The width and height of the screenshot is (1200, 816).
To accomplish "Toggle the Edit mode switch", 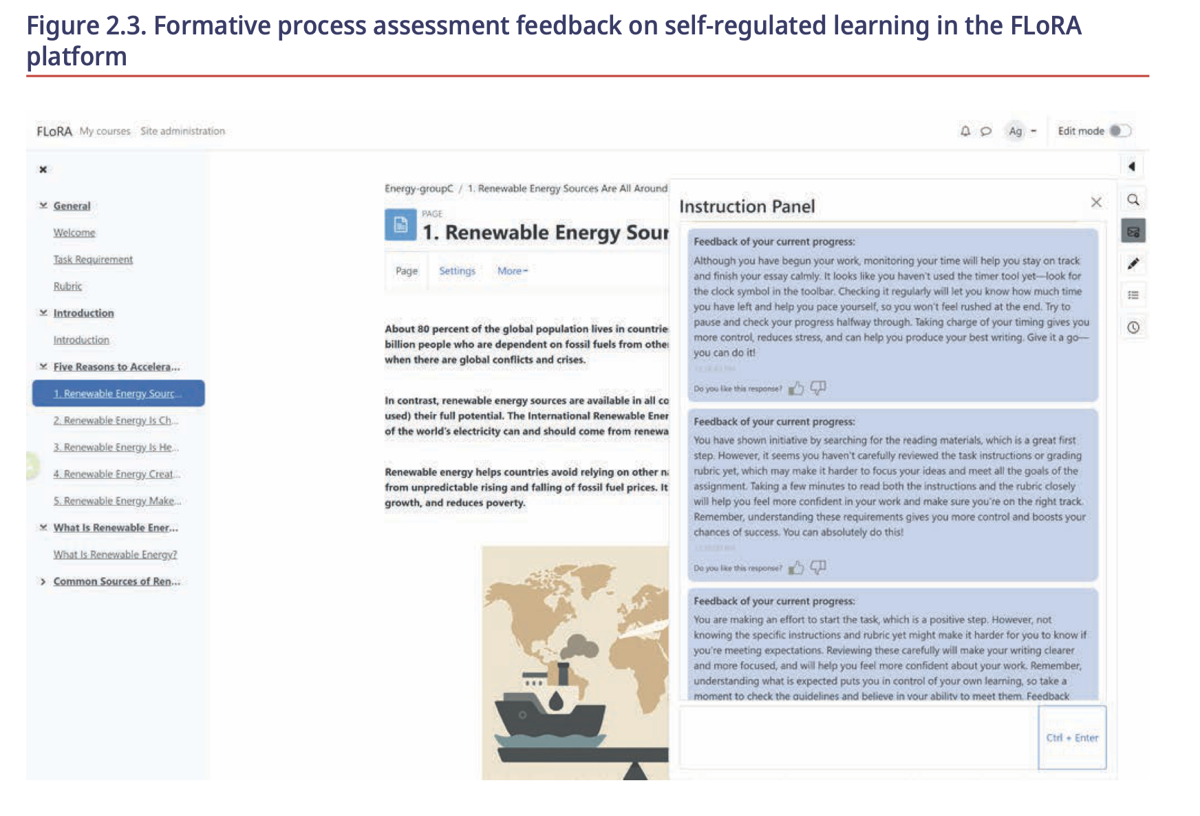I will [1120, 131].
